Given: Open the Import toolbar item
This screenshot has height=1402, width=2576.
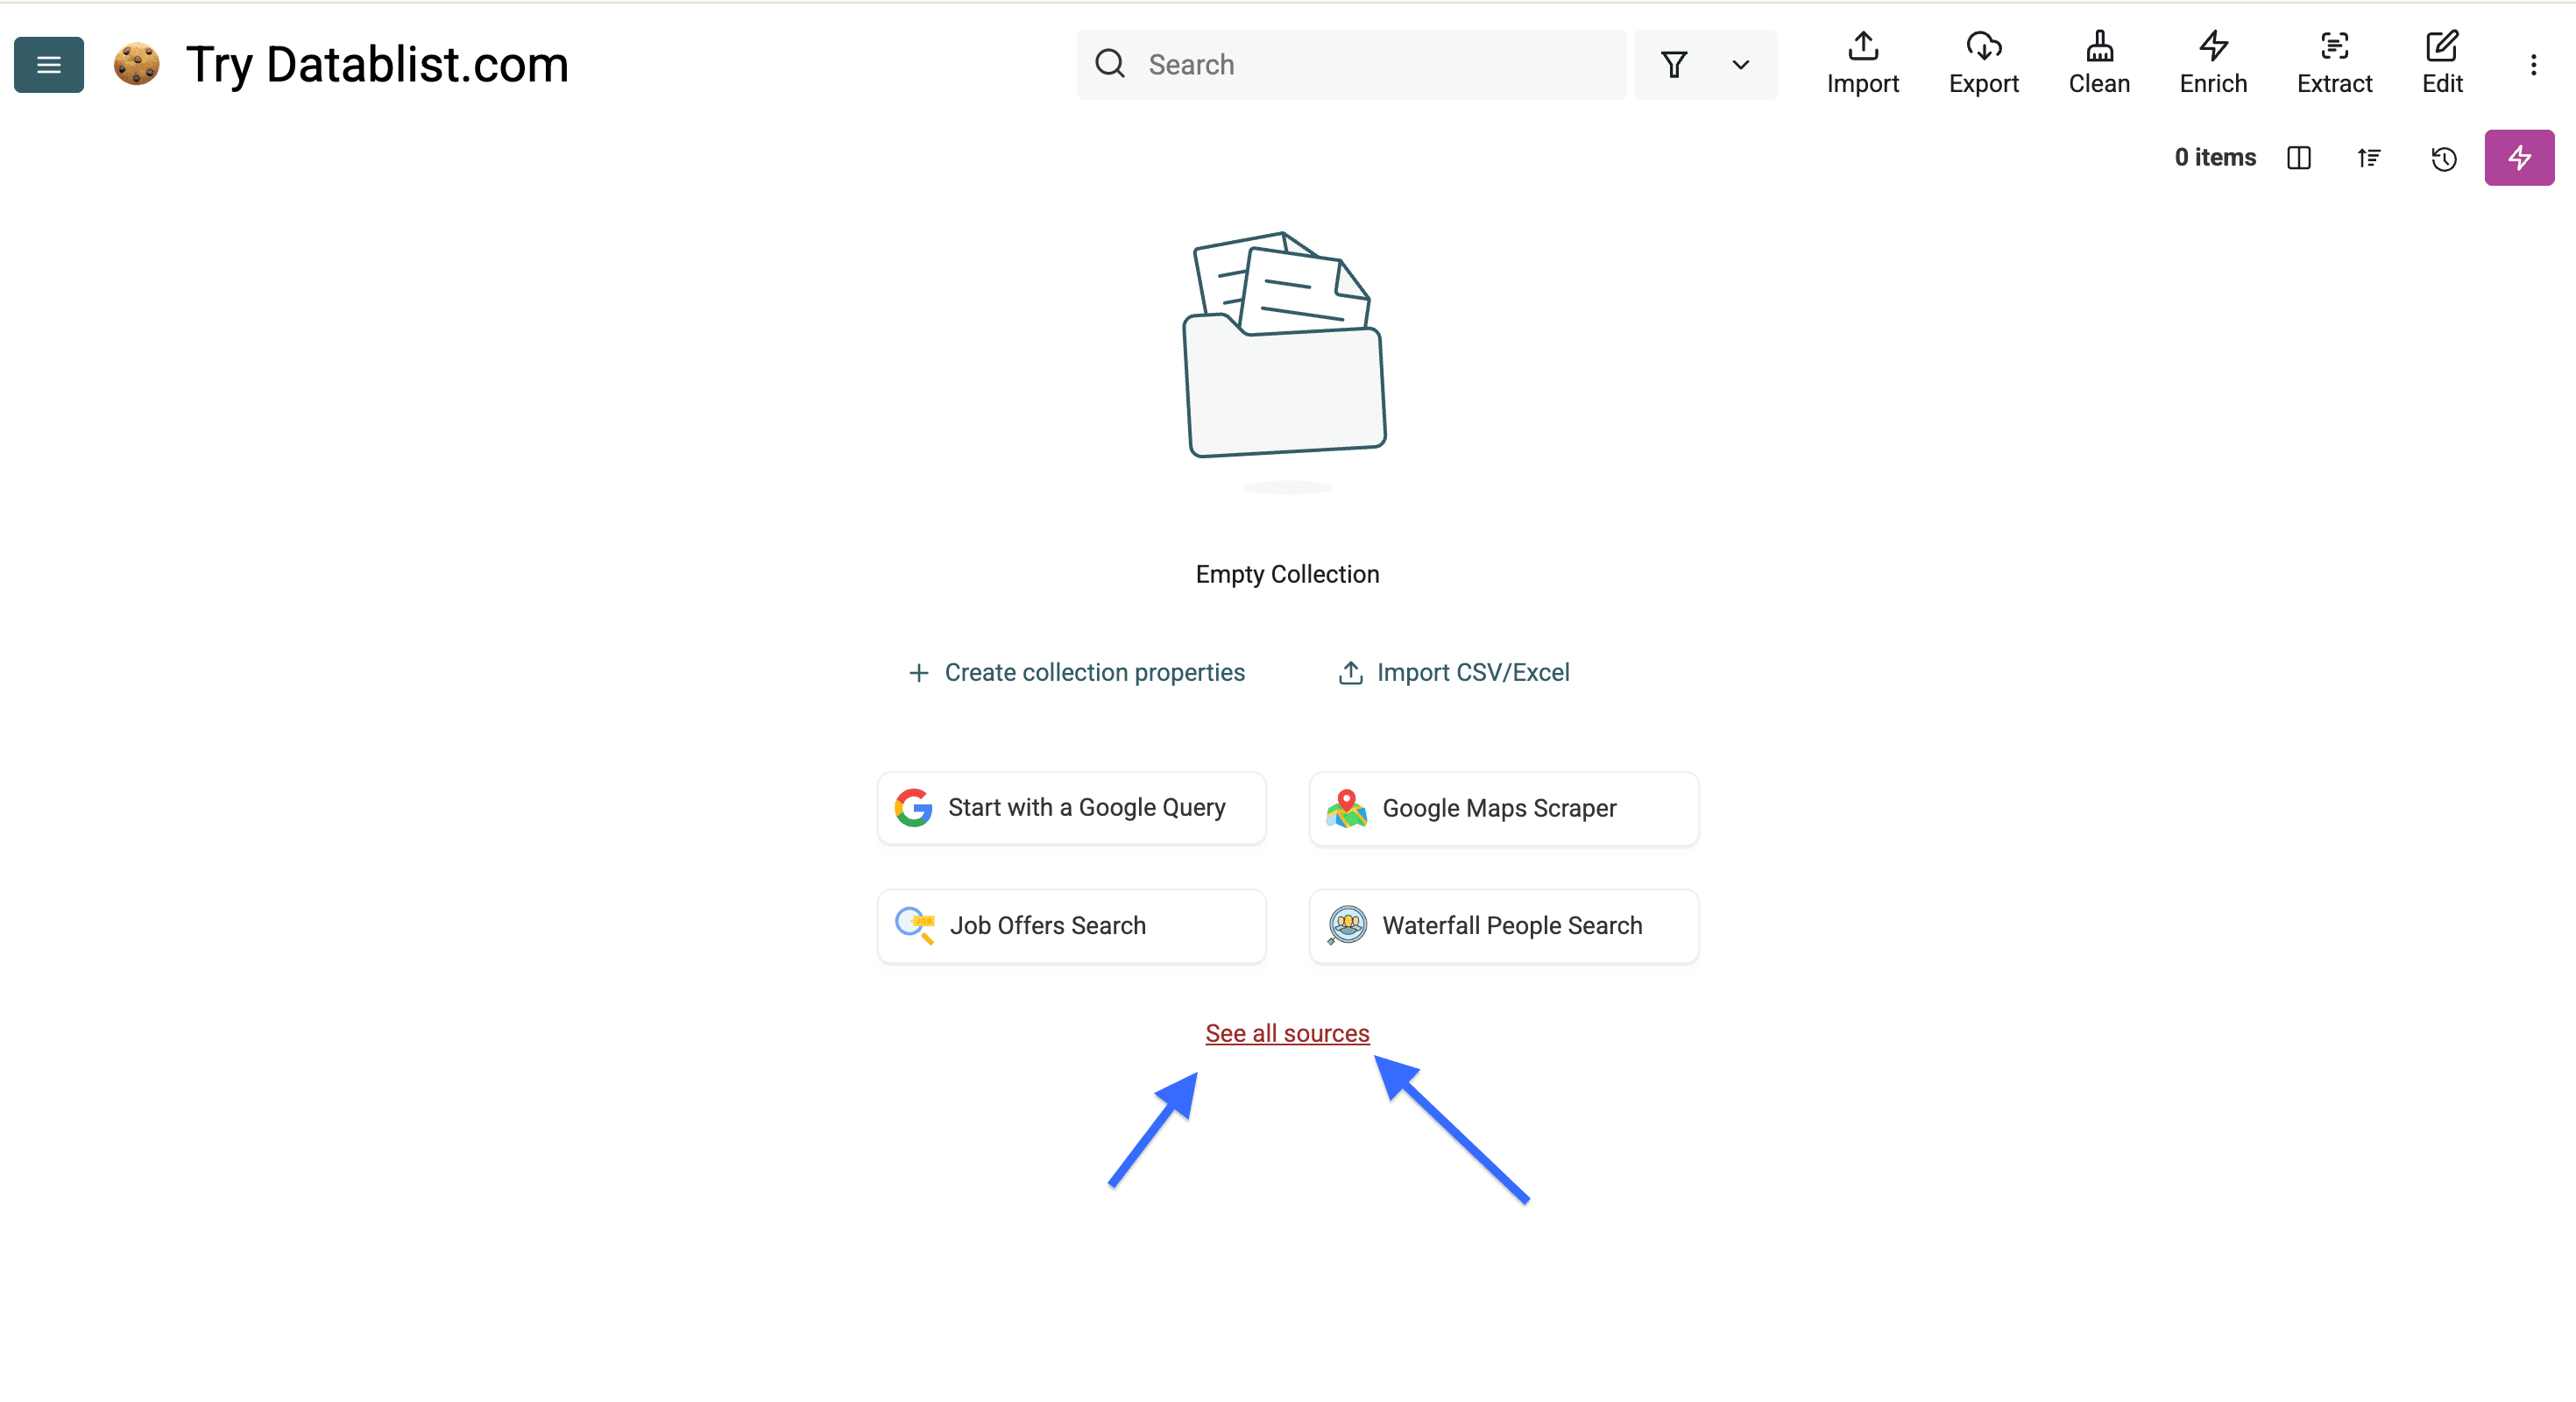Looking at the screenshot, I should click(x=1862, y=63).
